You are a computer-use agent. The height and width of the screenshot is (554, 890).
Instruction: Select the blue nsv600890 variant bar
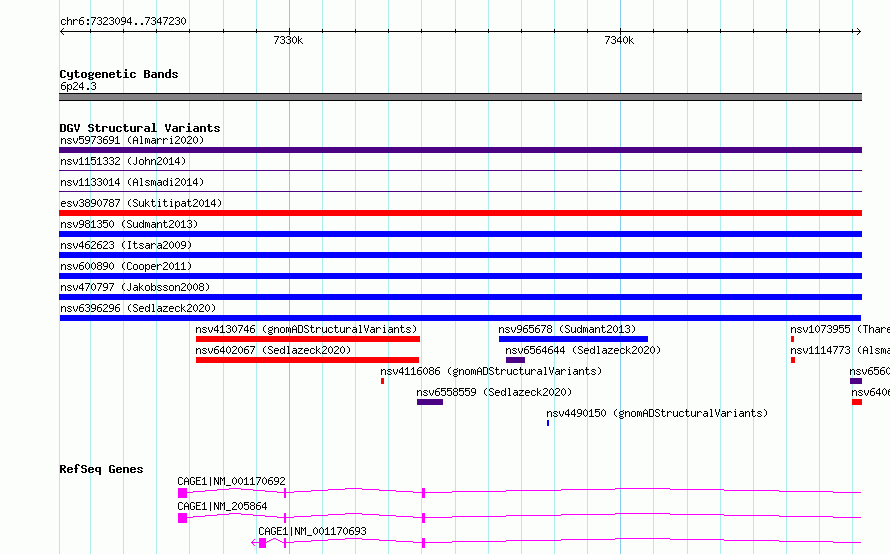click(460, 276)
